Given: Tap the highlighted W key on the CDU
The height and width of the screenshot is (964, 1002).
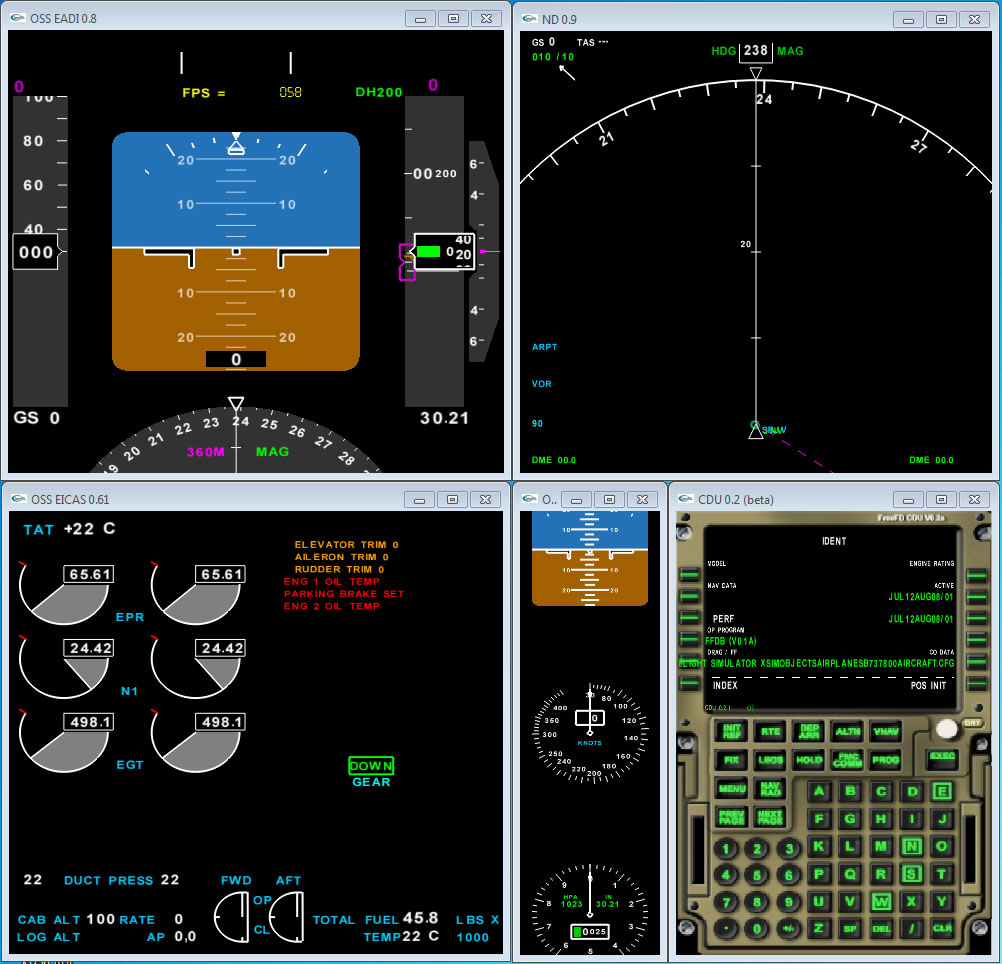Looking at the screenshot, I should [881, 901].
